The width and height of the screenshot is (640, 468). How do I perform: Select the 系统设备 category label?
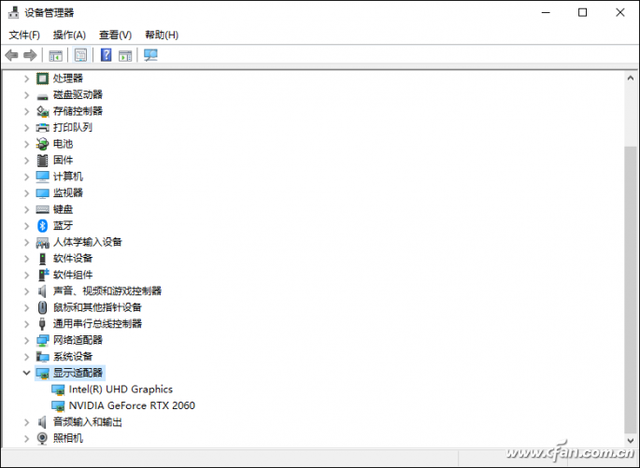(73, 357)
